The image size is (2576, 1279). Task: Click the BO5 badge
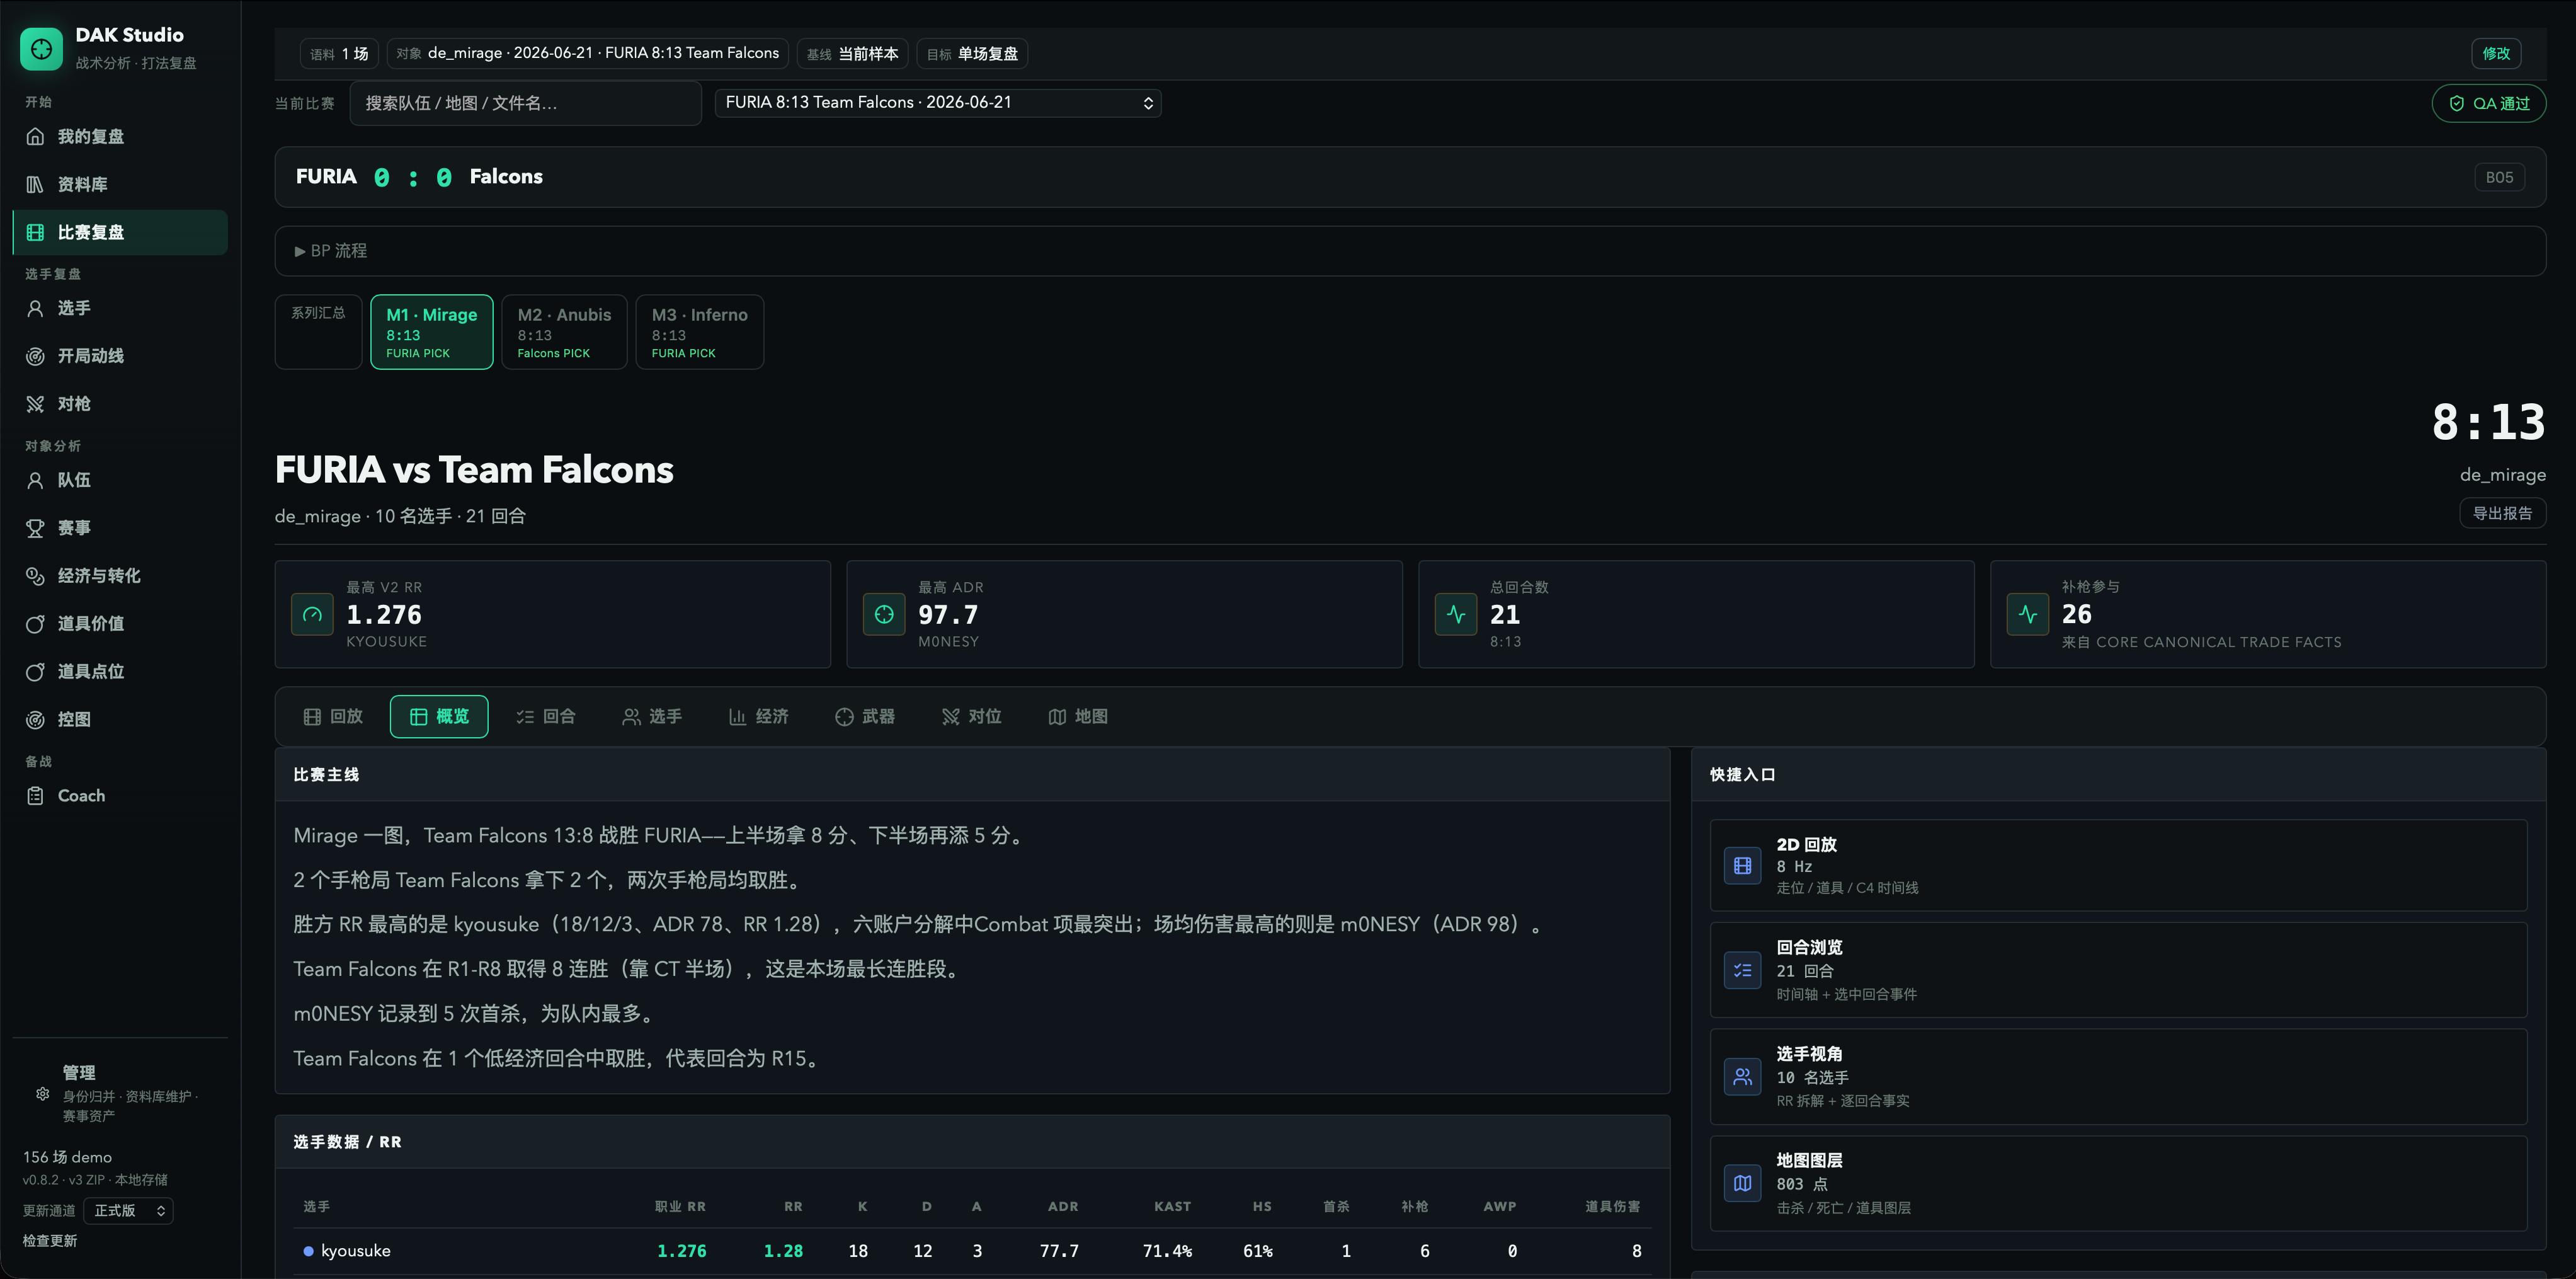click(x=2499, y=177)
